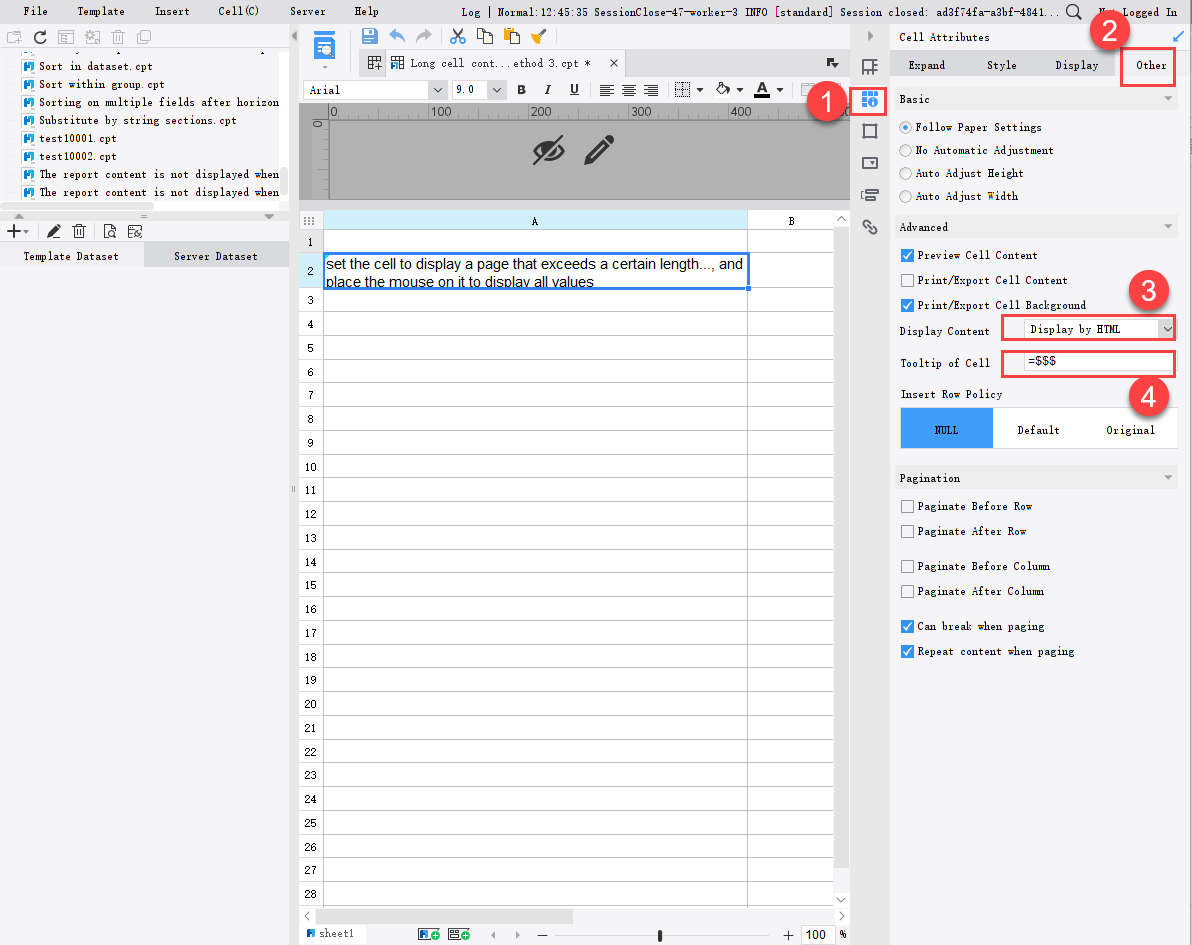
Task: Apply underline formatting
Action: pos(574,90)
